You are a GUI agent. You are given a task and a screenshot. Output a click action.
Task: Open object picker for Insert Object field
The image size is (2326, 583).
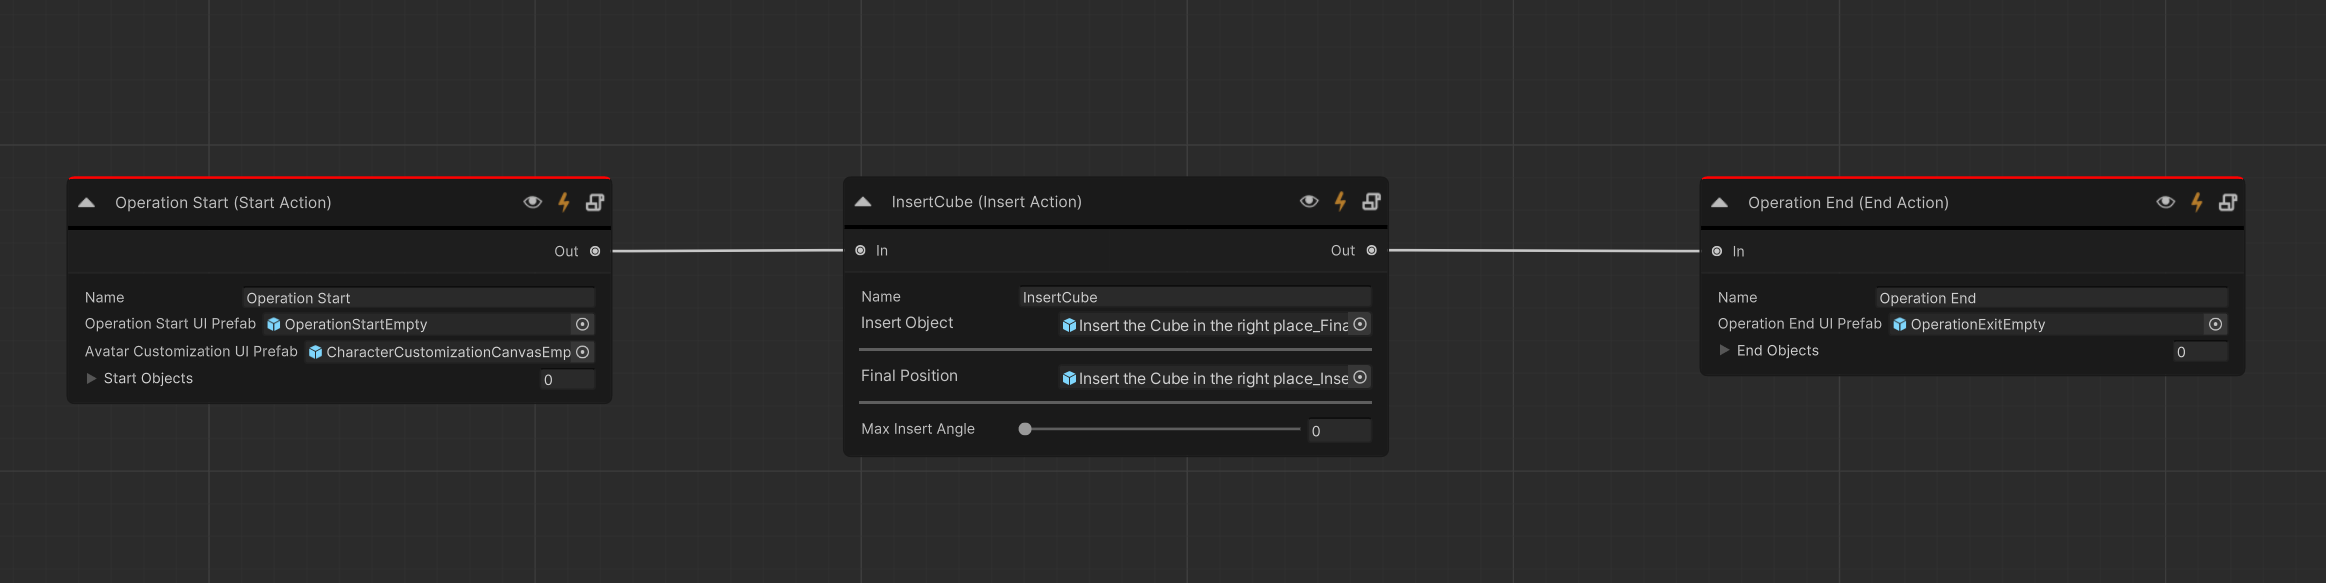point(1360,324)
